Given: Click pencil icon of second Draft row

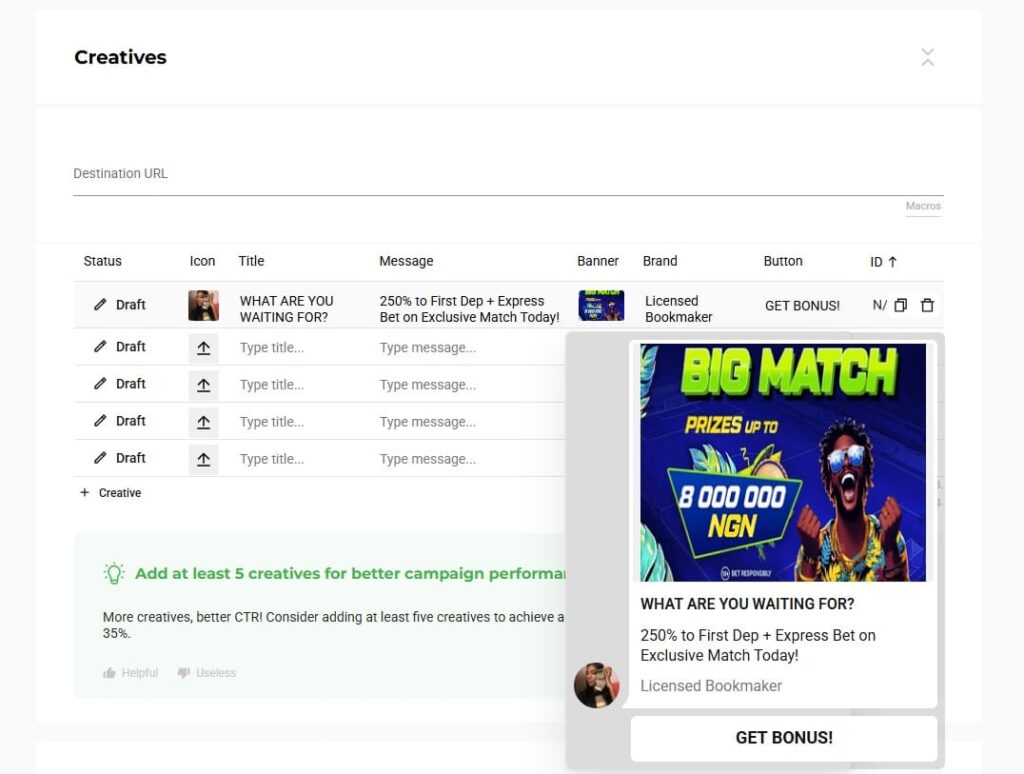Looking at the screenshot, I should click(x=100, y=346).
